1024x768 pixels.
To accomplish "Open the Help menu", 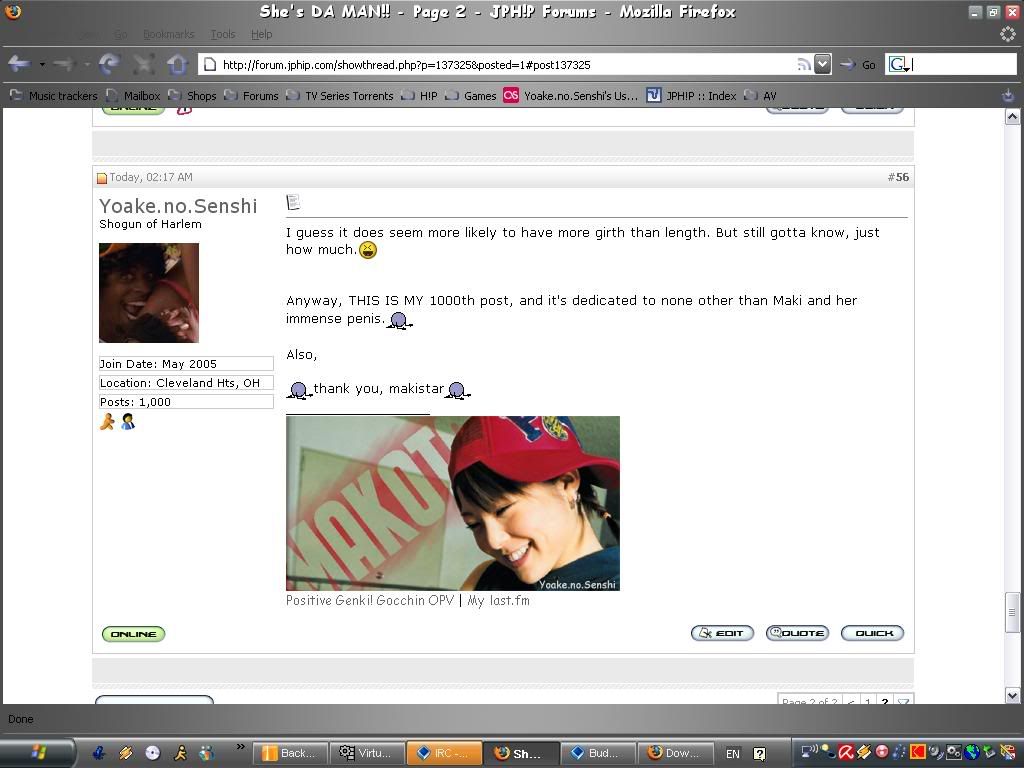I will [x=262, y=34].
